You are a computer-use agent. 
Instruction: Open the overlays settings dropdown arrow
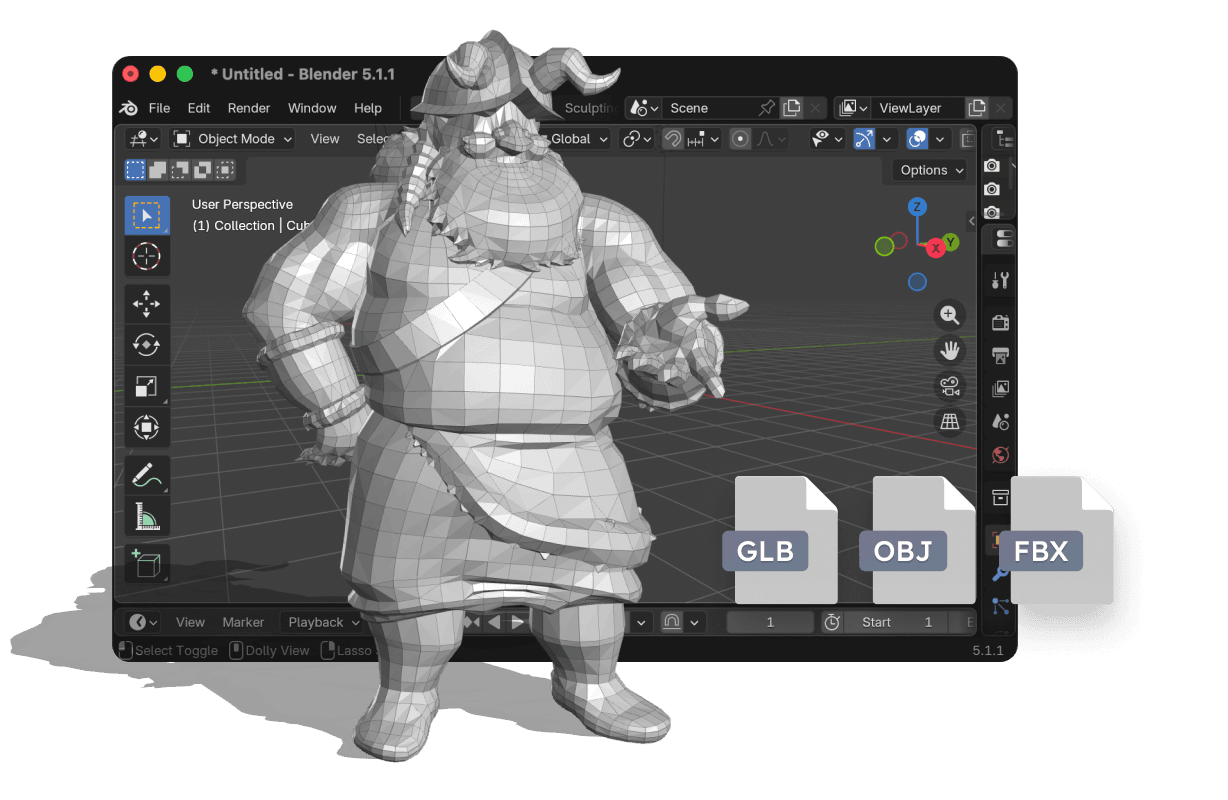tap(940, 139)
